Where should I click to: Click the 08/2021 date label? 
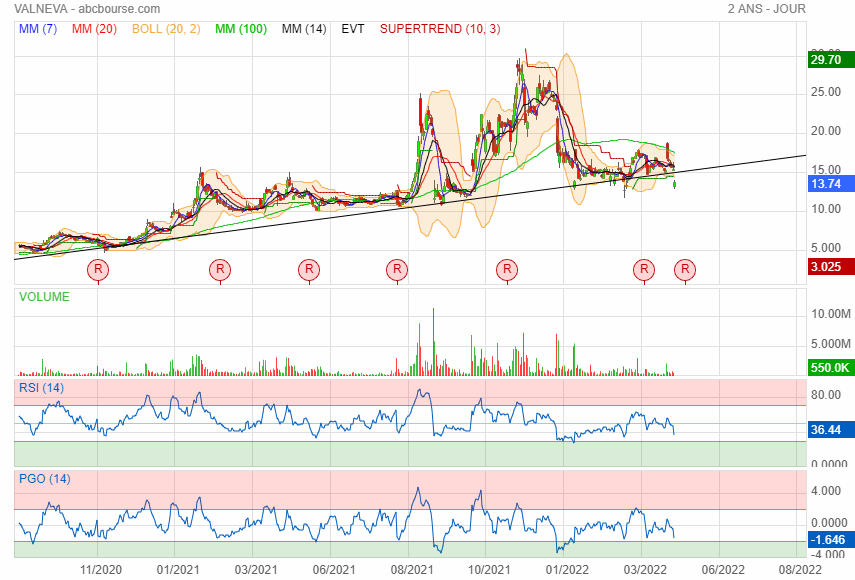click(x=412, y=570)
